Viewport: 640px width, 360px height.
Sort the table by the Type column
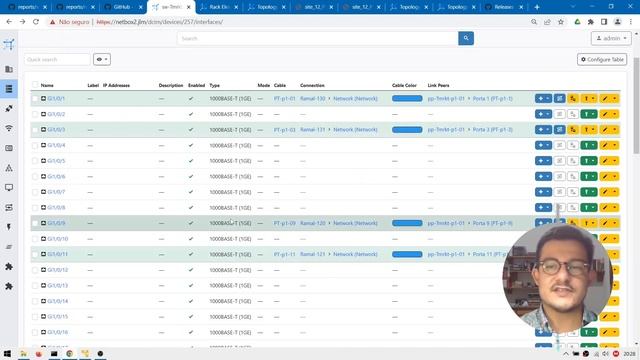pos(214,85)
